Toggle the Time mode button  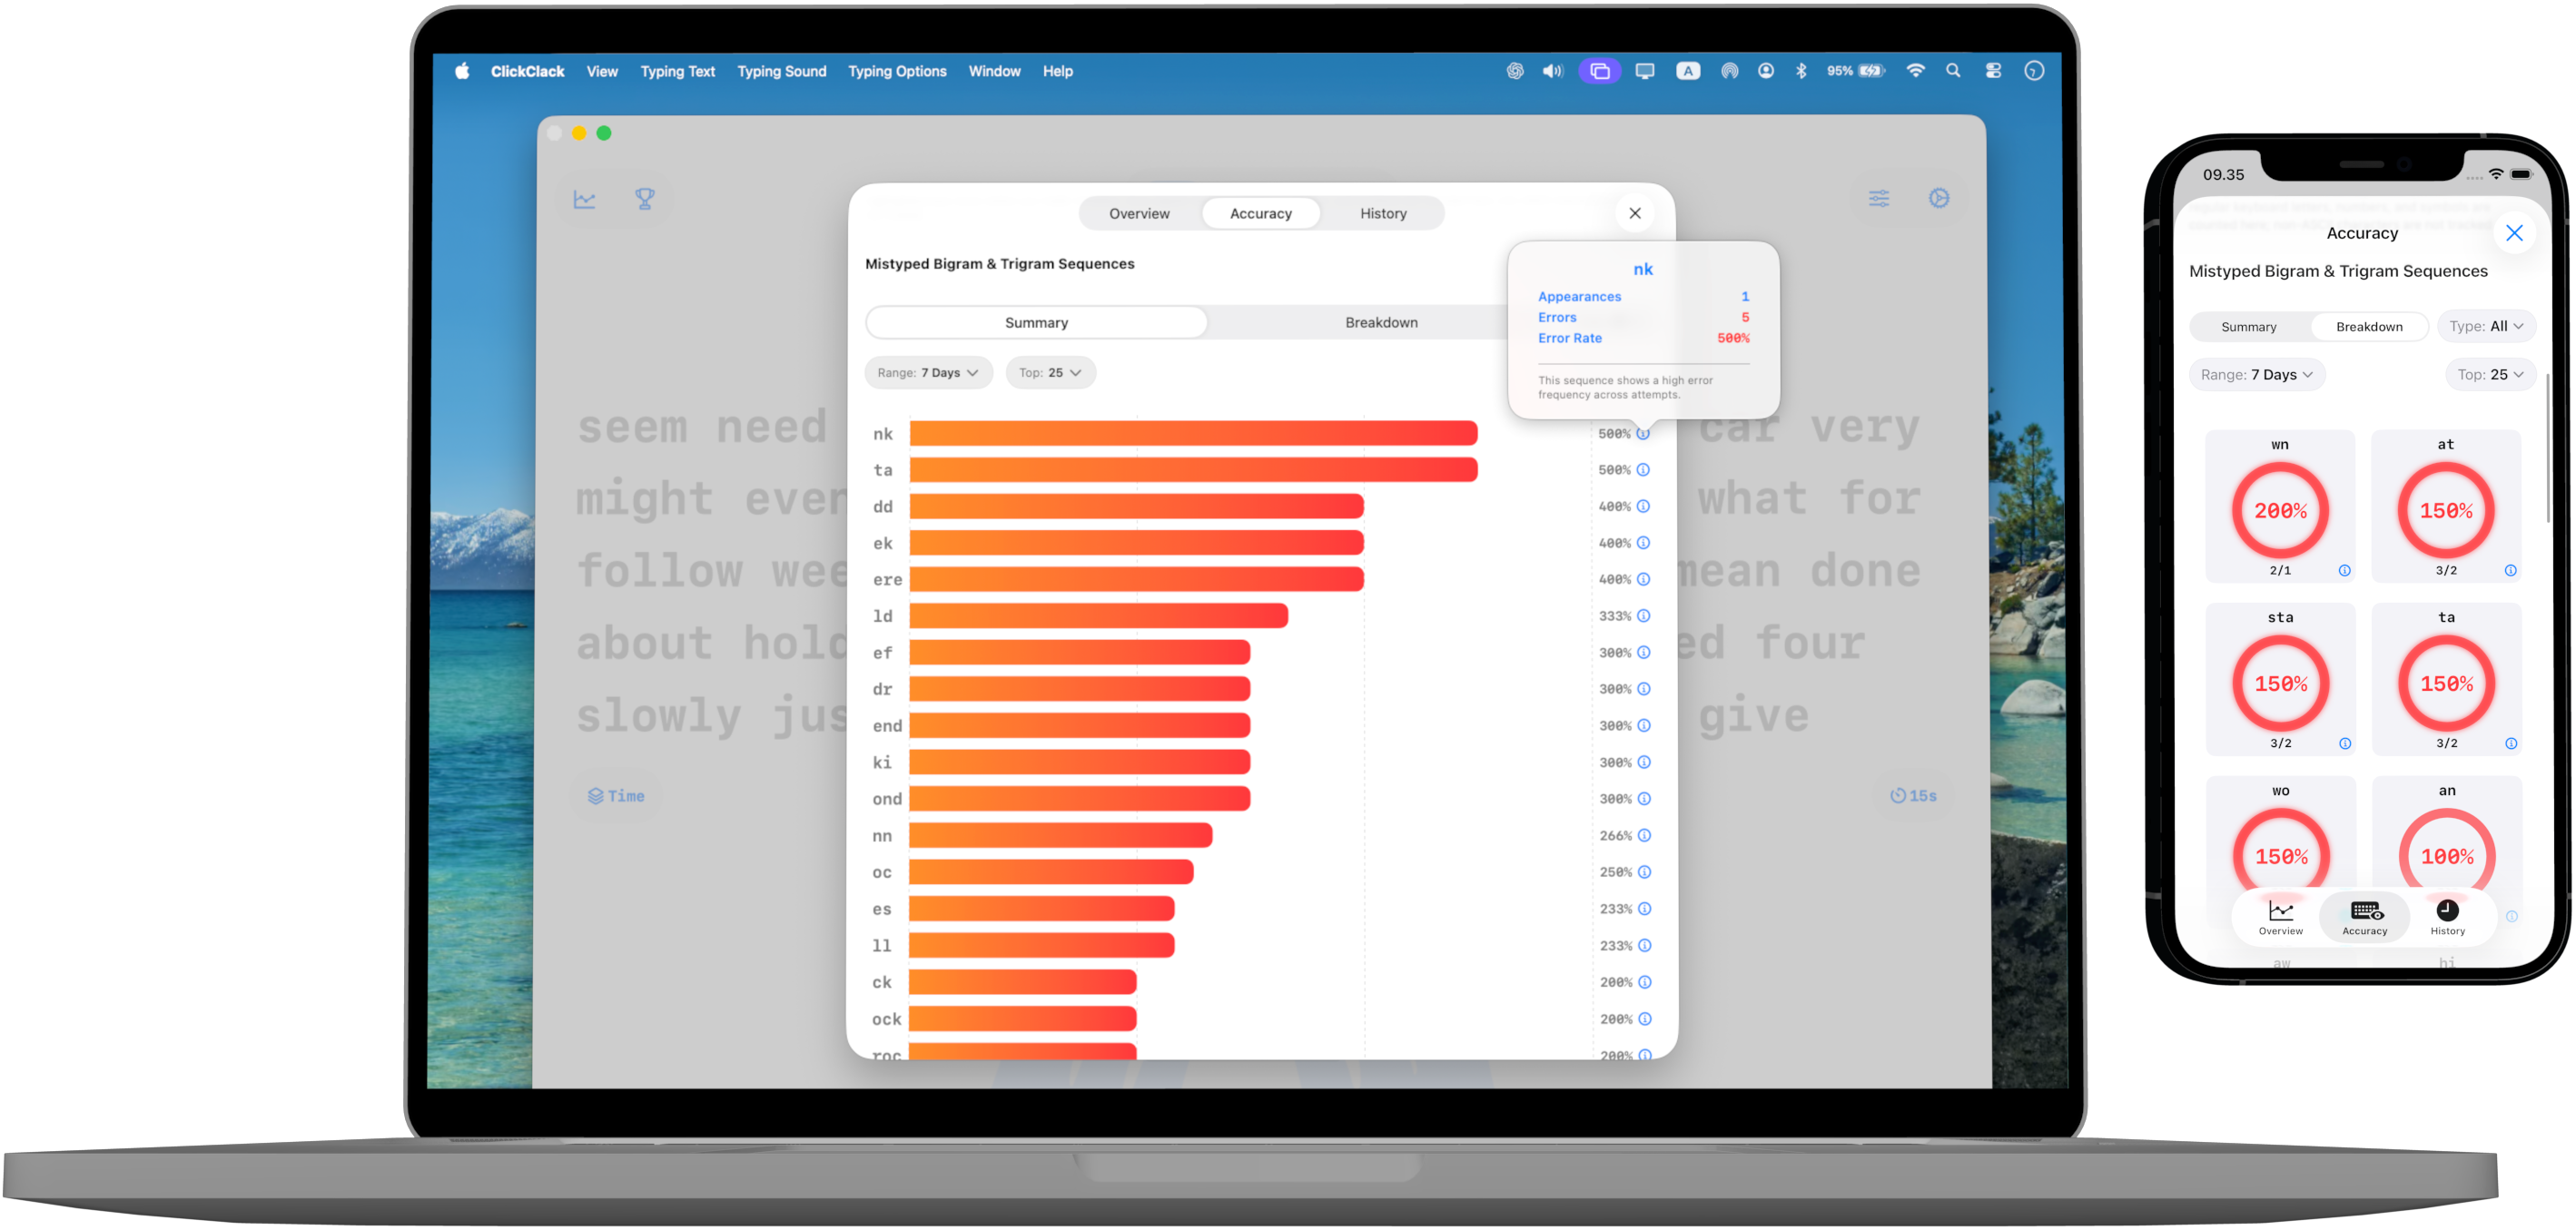pyautogui.click(x=616, y=796)
